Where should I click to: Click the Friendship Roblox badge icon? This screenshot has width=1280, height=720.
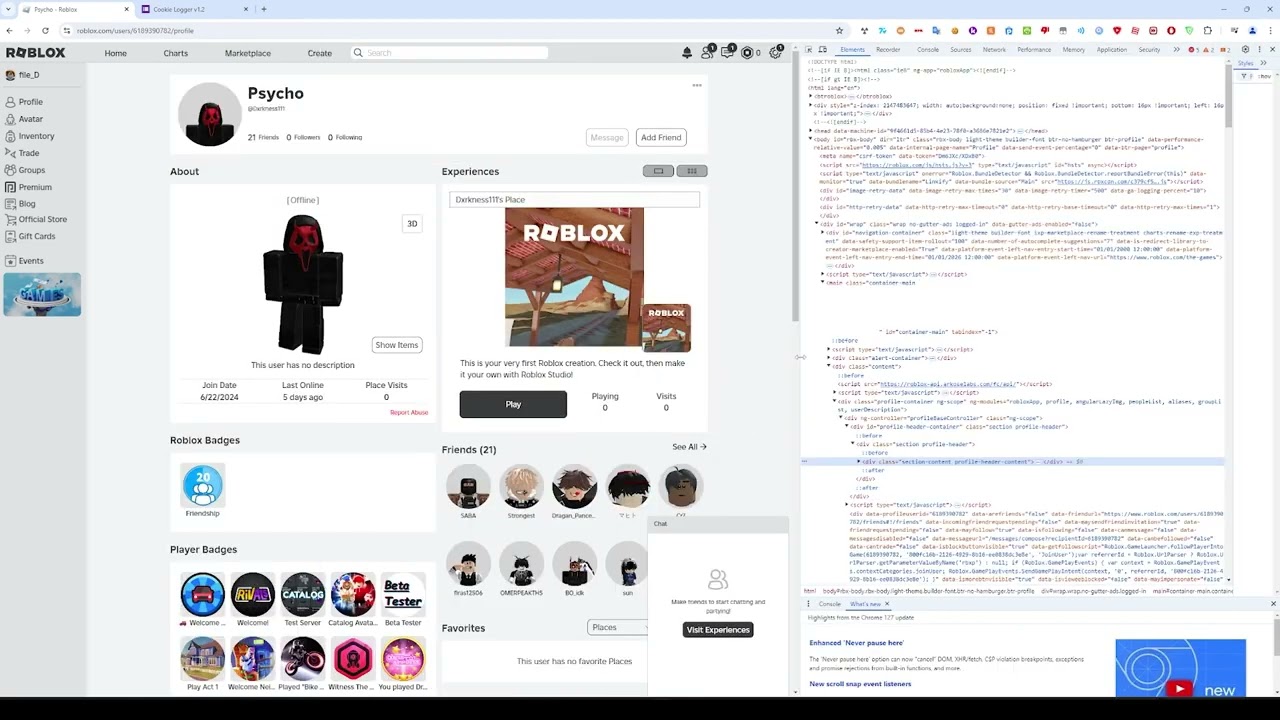point(203,485)
